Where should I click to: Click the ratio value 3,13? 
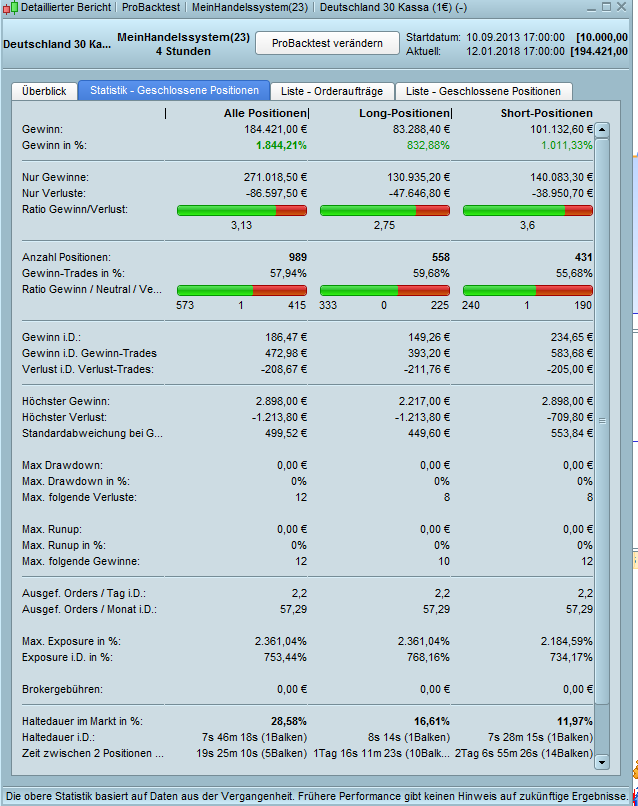pyautogui.click(x=241, y=225)
